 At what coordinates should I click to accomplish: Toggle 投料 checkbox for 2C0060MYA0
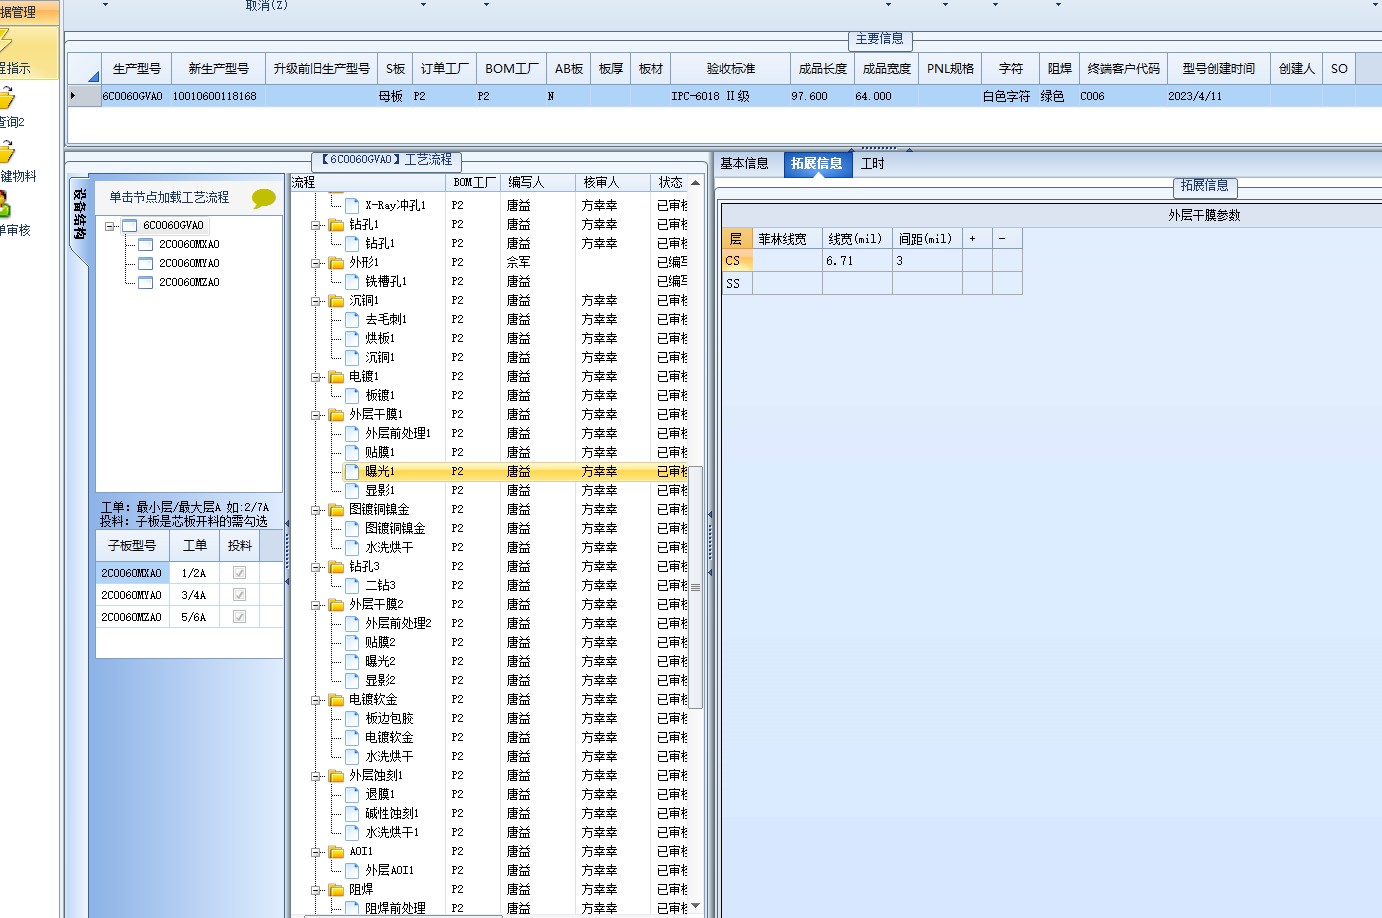(239, 595)
